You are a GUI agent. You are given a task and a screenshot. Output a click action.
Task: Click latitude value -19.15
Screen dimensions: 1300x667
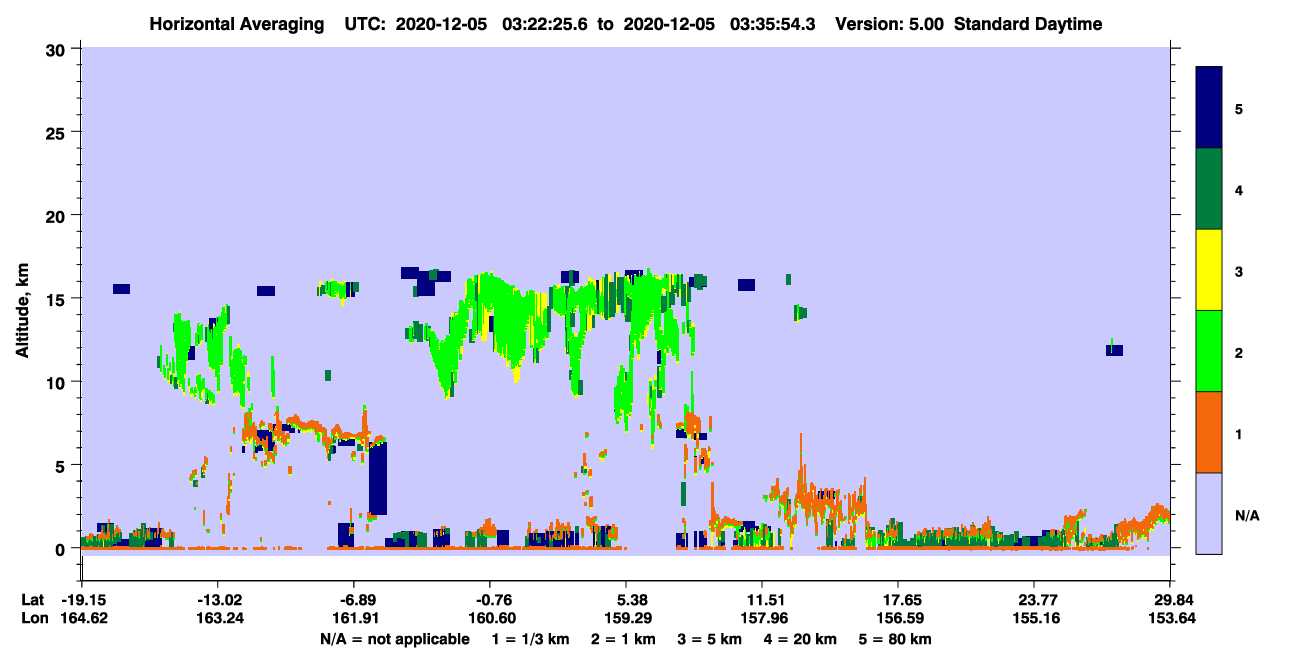[82, 600]
